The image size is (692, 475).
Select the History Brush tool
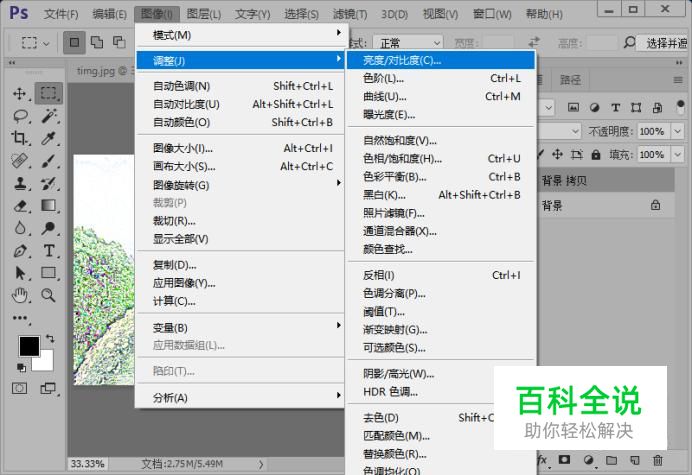[x=49, y=183]
